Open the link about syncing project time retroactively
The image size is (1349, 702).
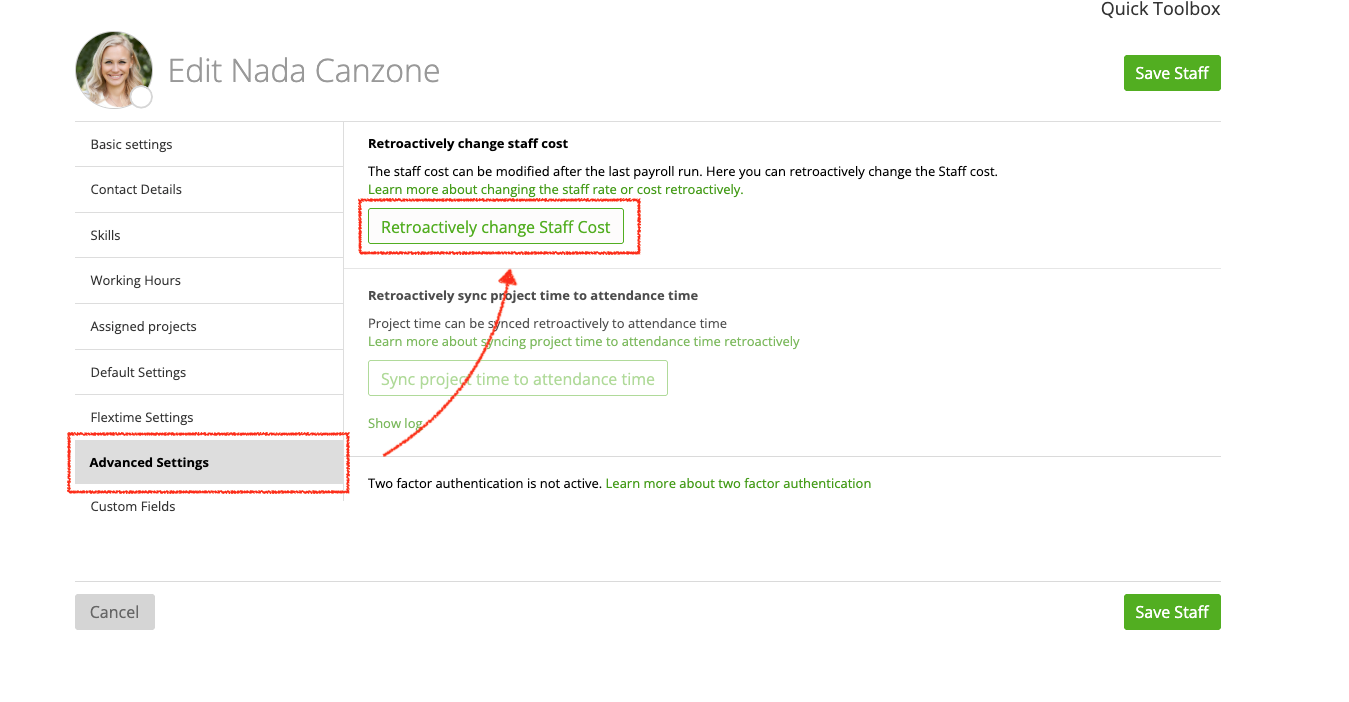coord(584,341)
